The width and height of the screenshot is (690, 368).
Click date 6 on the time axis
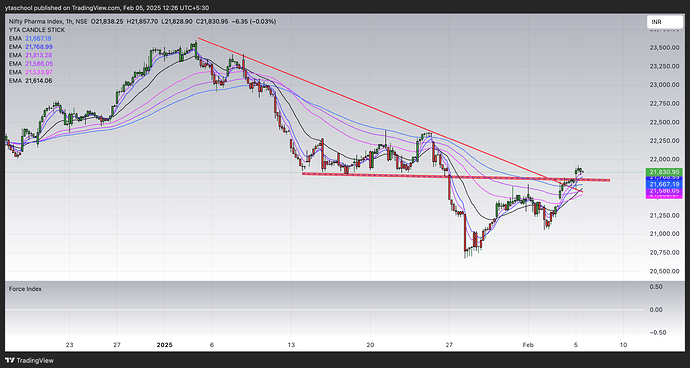click(x=212, y=344)
